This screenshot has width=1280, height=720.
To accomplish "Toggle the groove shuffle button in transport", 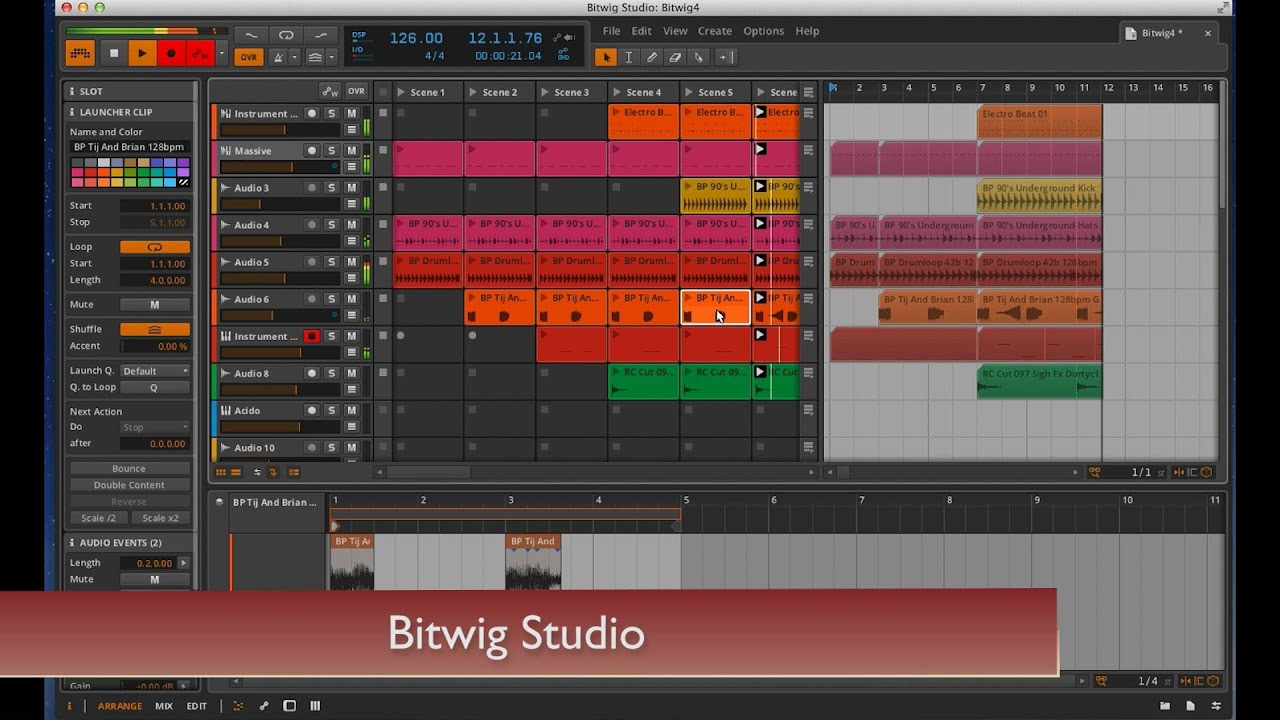I will coord(315,57).
